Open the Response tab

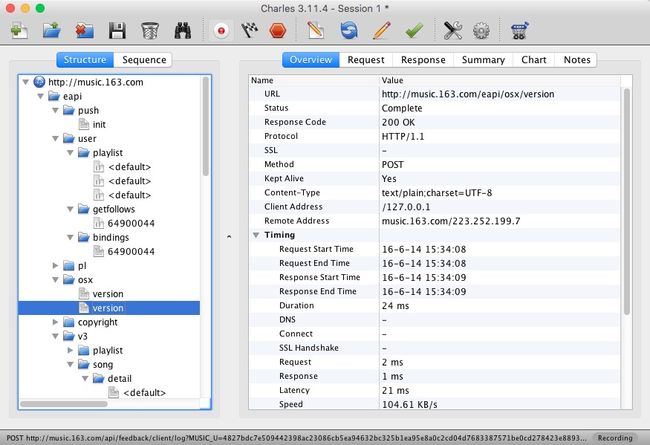423,60
